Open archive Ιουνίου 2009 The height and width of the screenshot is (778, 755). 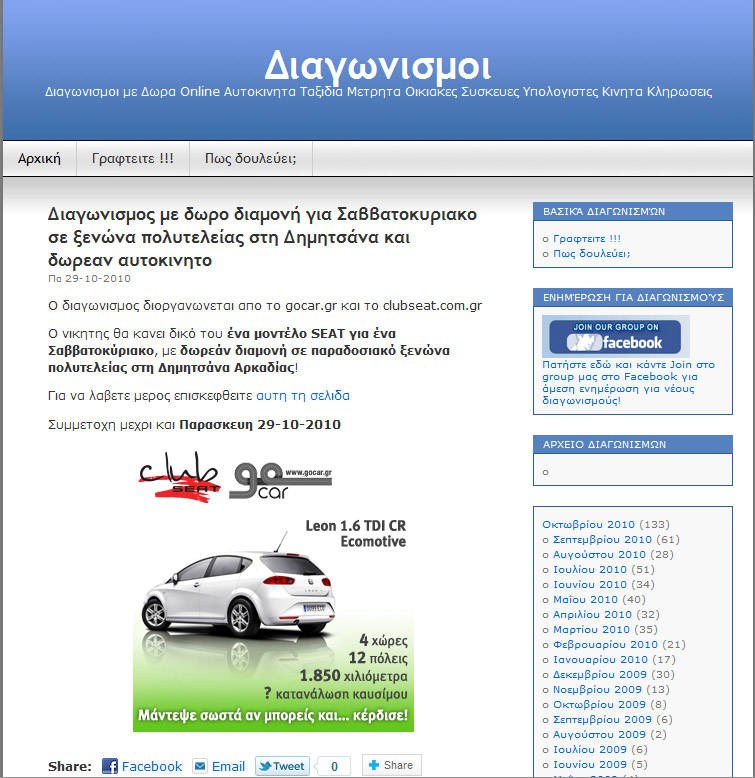(590, 765)
